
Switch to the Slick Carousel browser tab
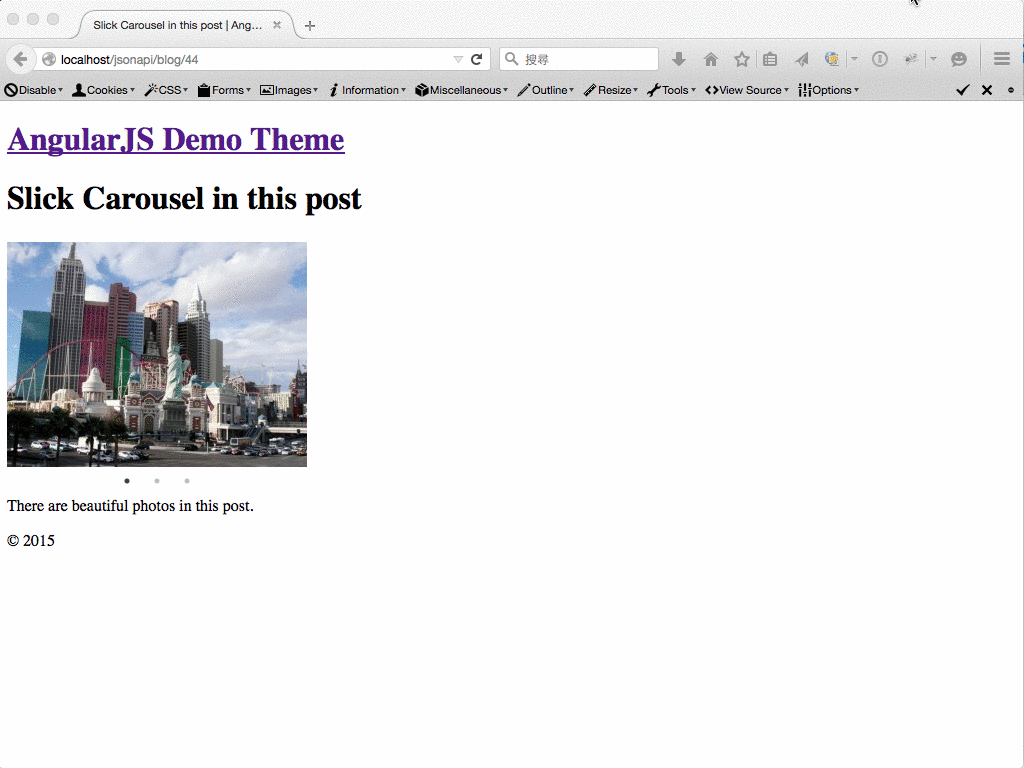point(180,25)
